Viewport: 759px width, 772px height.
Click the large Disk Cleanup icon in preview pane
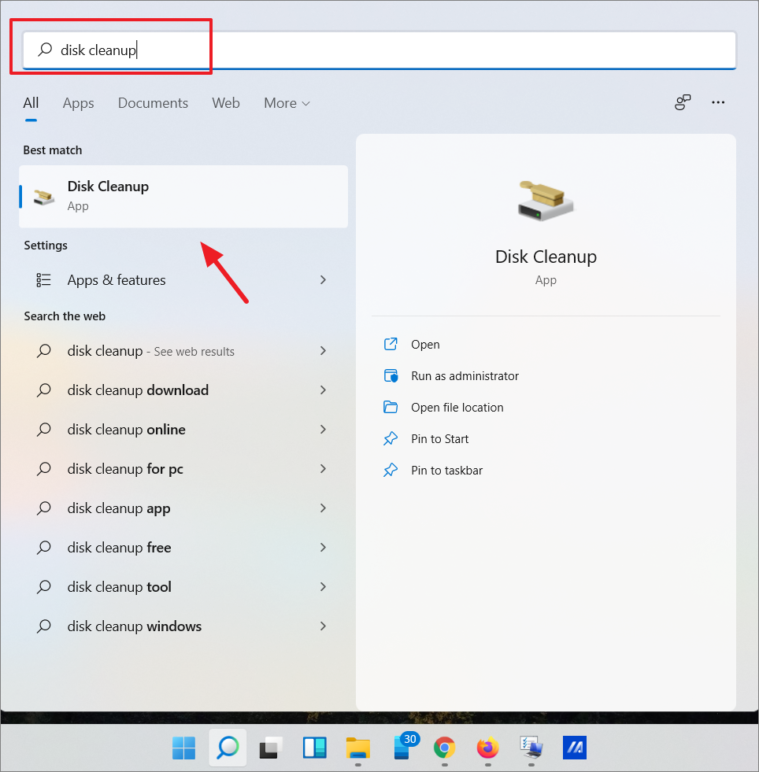(x=545, y=200)
